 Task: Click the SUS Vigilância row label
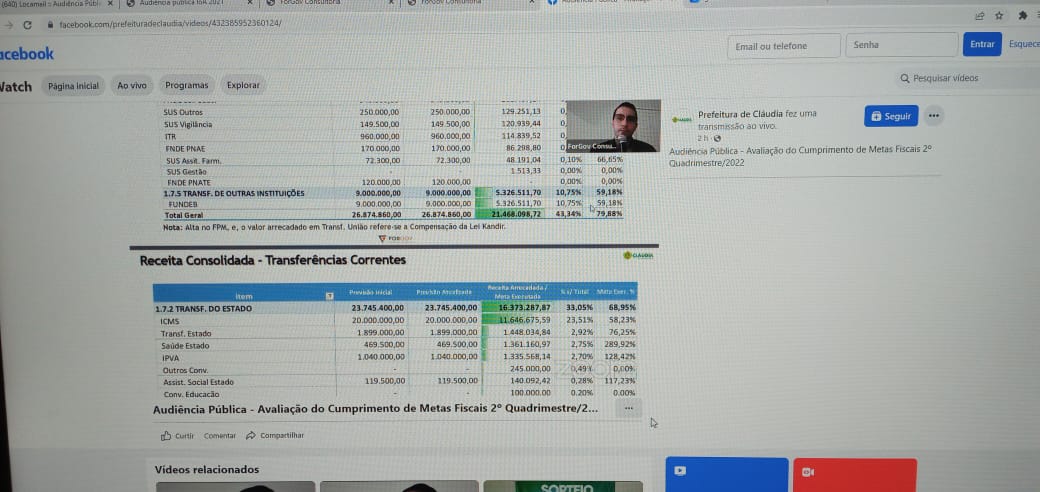tap(188, 124)
